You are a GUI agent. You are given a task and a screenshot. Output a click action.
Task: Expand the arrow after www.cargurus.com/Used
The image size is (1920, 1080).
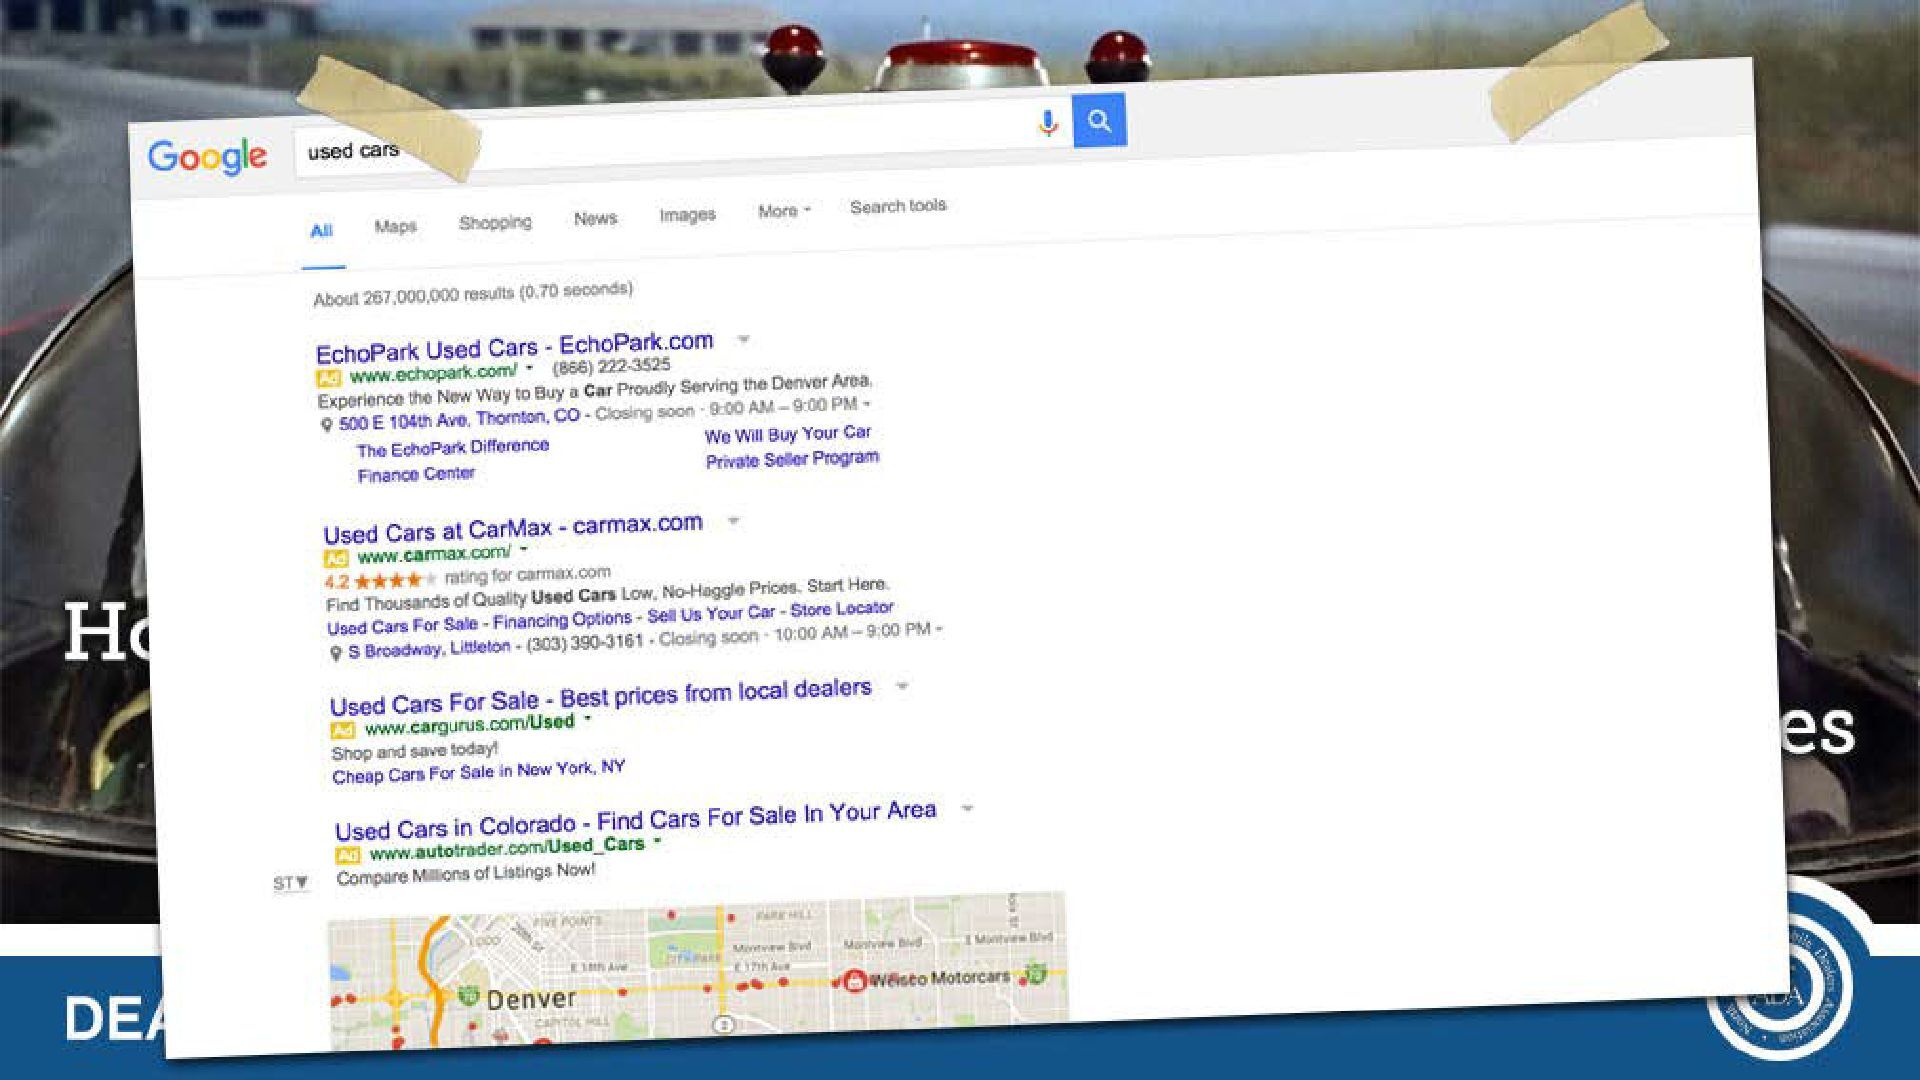(x=587, y=718)
